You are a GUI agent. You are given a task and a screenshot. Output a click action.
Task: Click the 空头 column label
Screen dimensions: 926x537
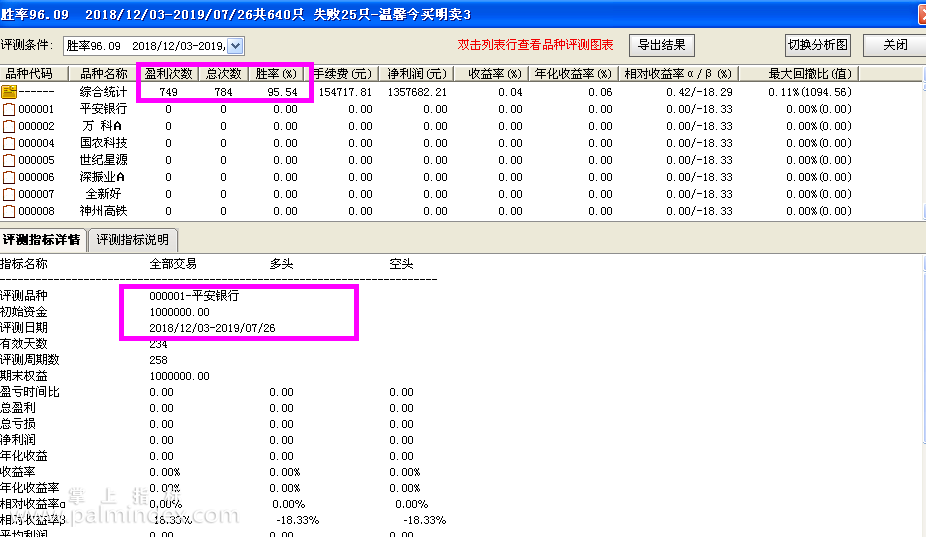click(401, 264)
